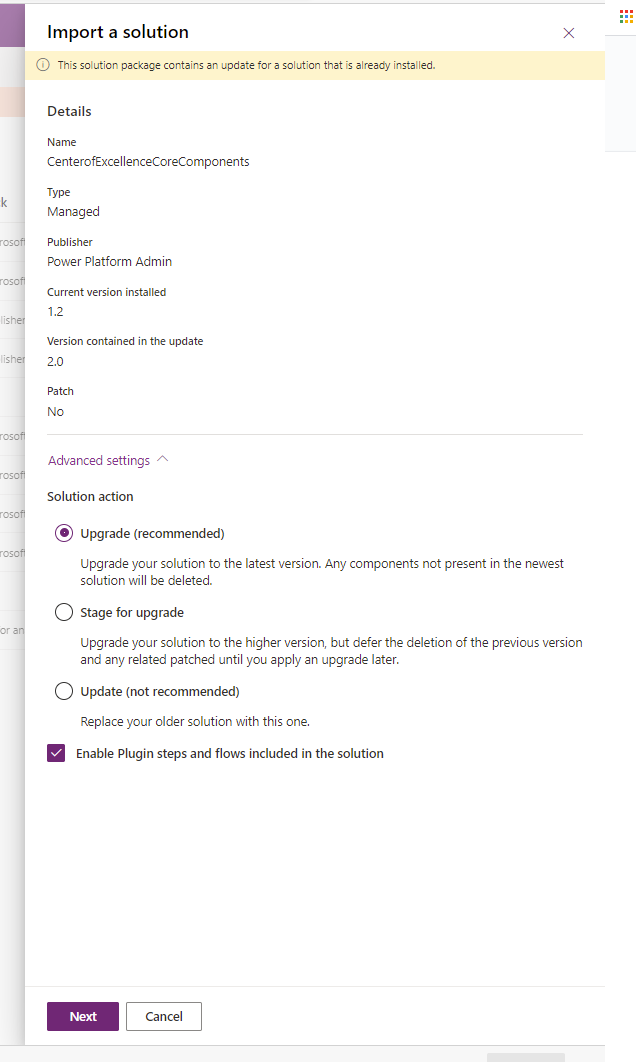The height and width of the screenshot is (1062, 636).
Task: Click the Next button
Action: [82, 1016]
